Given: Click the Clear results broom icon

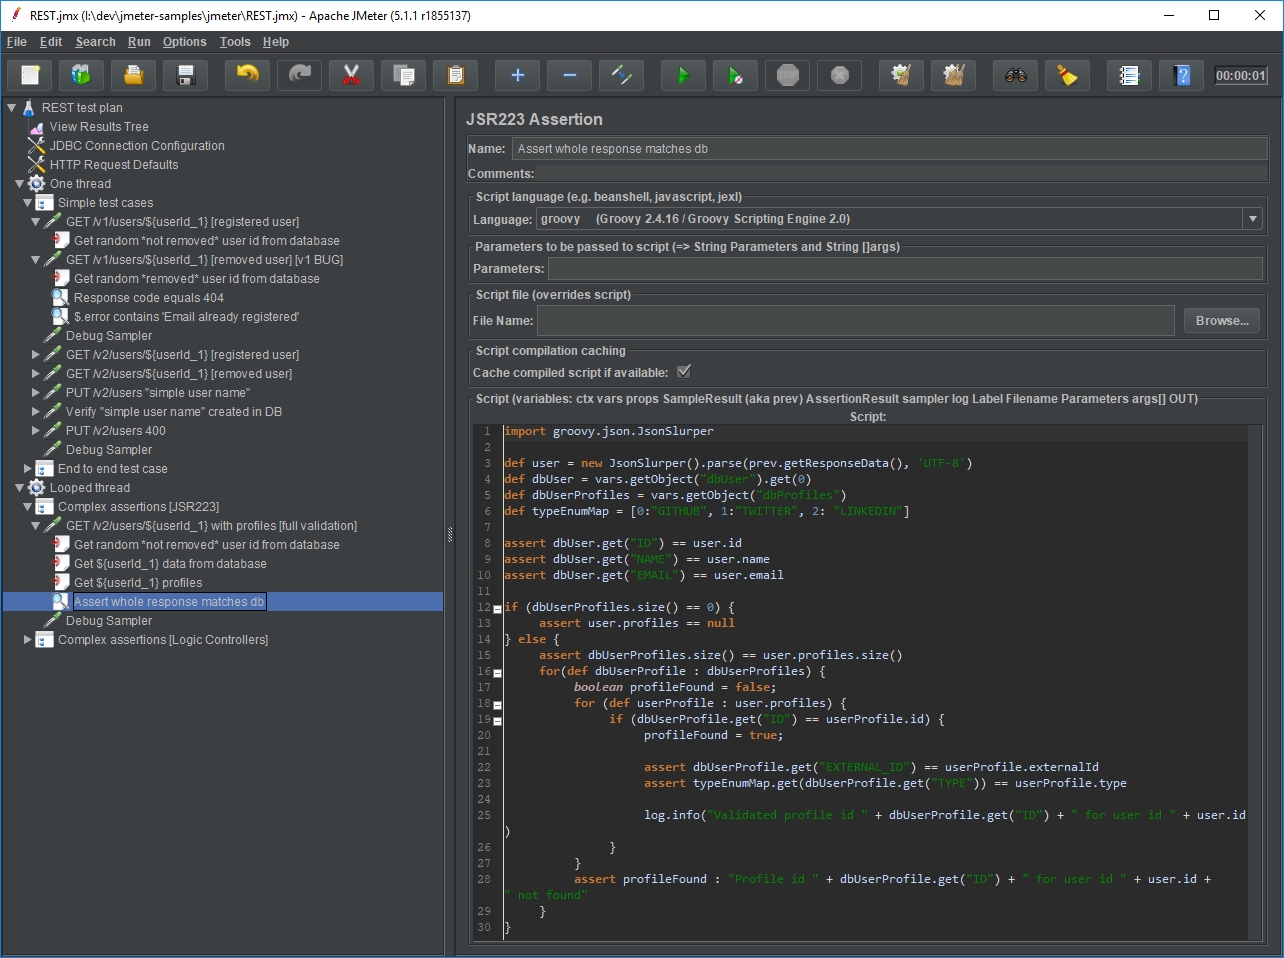Looking at the screenshot, I should pyautogui.click(x=902, y=75).
